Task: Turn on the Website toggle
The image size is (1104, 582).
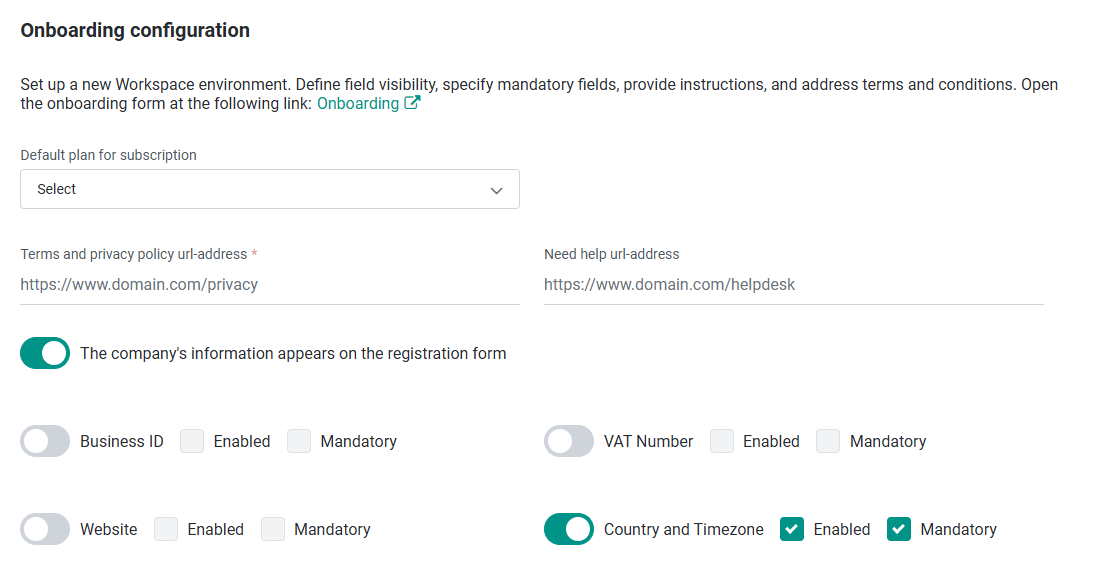Action: pyautogui.click(x=44, y=529)
